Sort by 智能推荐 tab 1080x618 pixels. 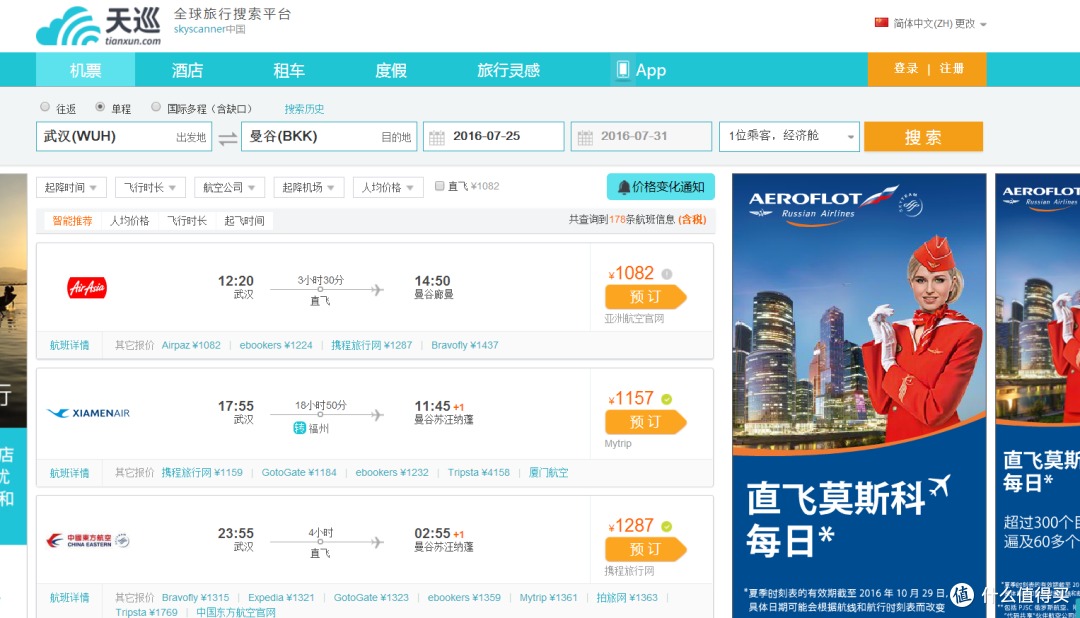pos(72,220)
